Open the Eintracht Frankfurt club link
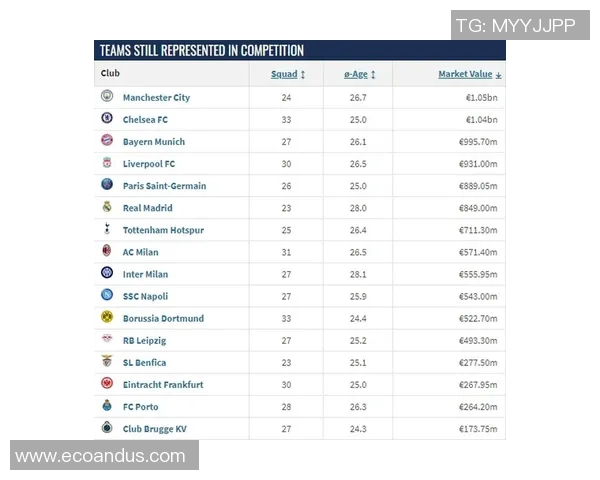 point(163,384)
